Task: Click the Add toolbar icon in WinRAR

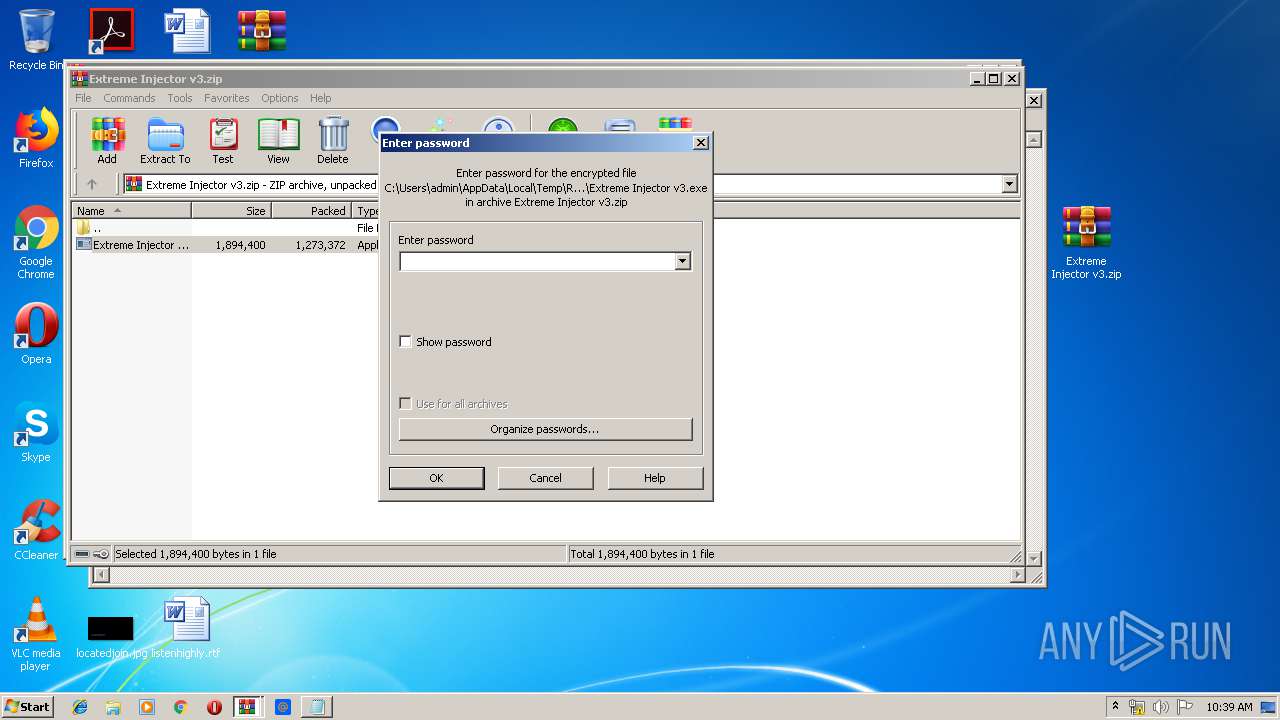Action: click(x=107, y=140)
